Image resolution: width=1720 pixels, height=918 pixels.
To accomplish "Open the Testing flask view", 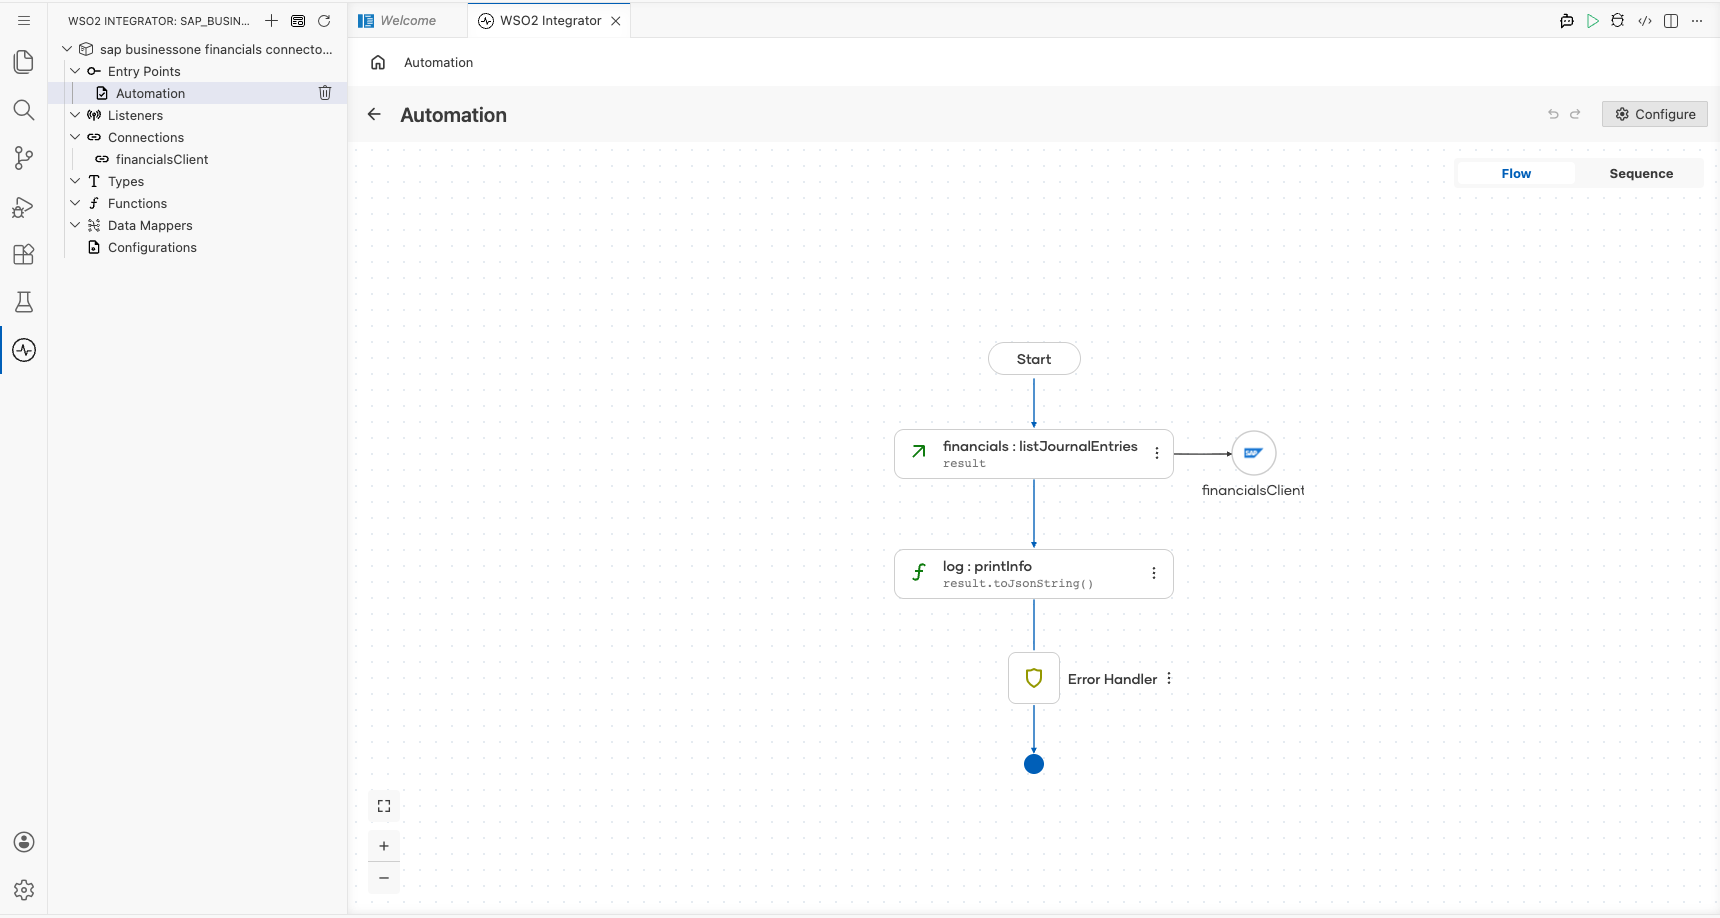I will pyautogui.click(x=24, y=302).
